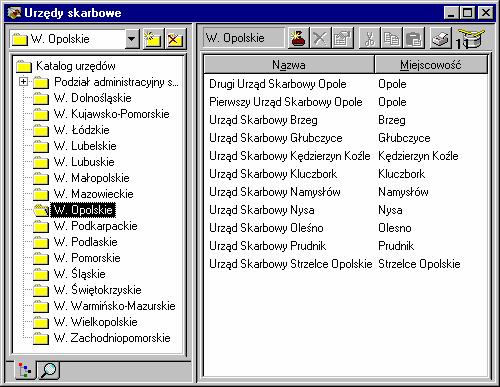Screen dimensions: 500x387
Task: Sort the list by the Nazwa column
Action: [x=289, y=64]
